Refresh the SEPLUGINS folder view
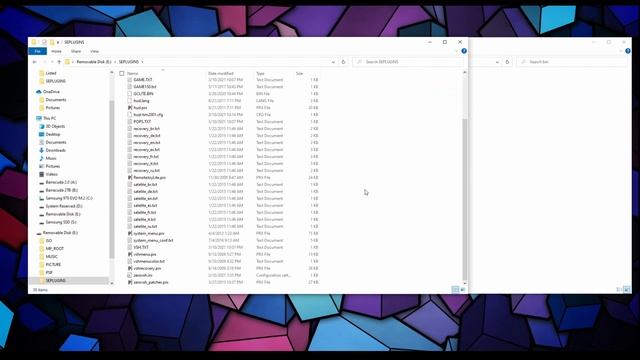The width and height of the screenshot is (640, 360). [343, 62]
